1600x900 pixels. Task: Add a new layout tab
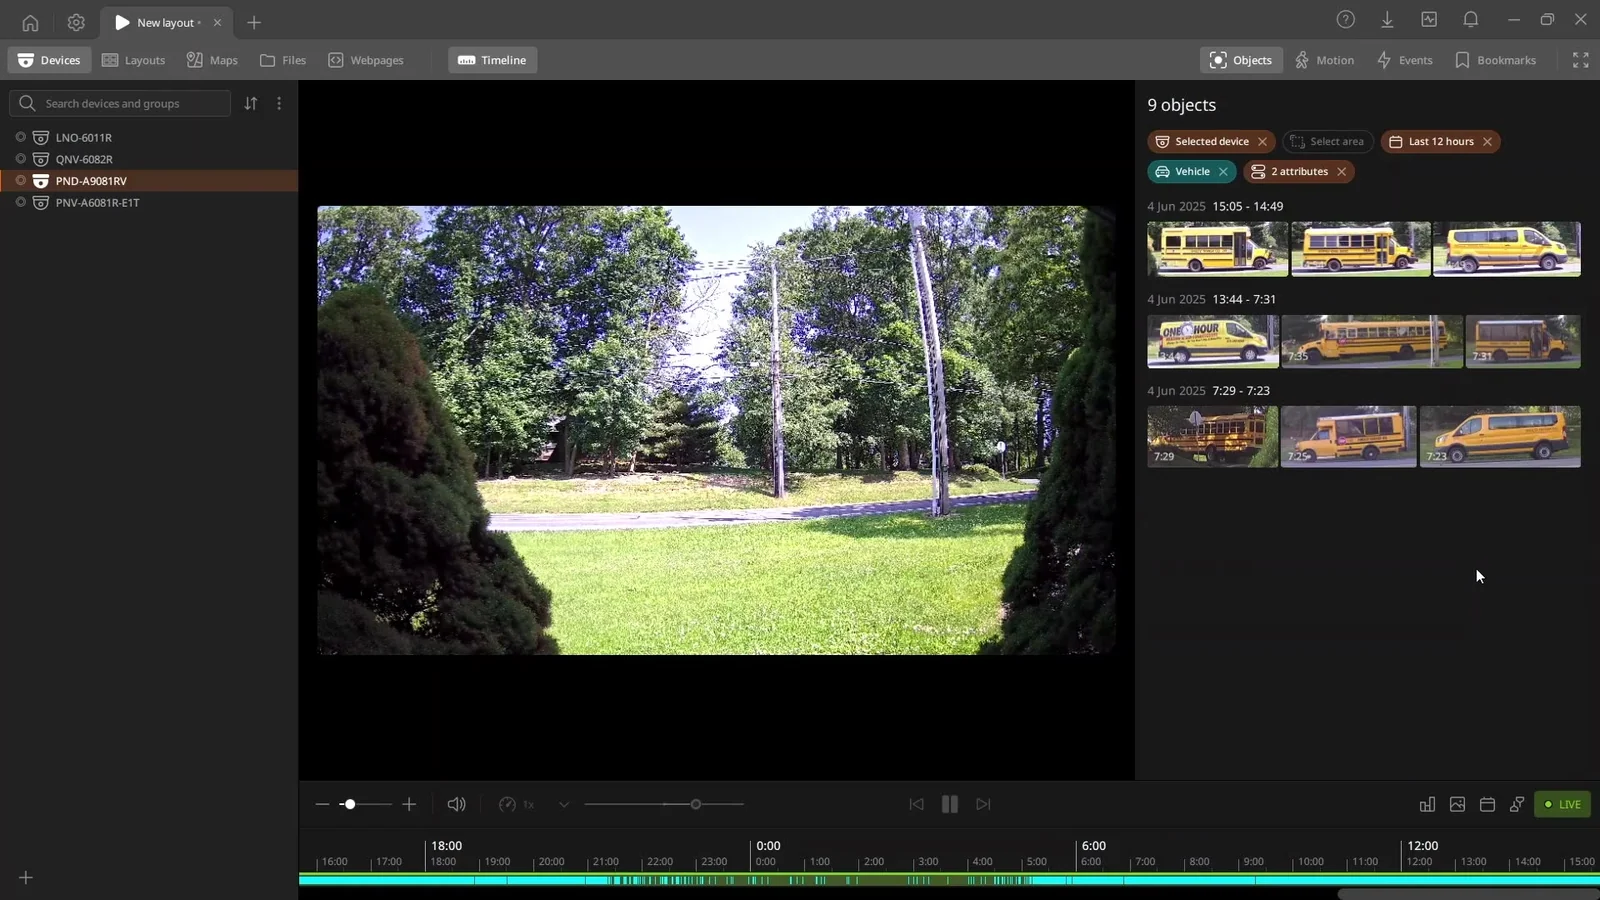(254, 22)
